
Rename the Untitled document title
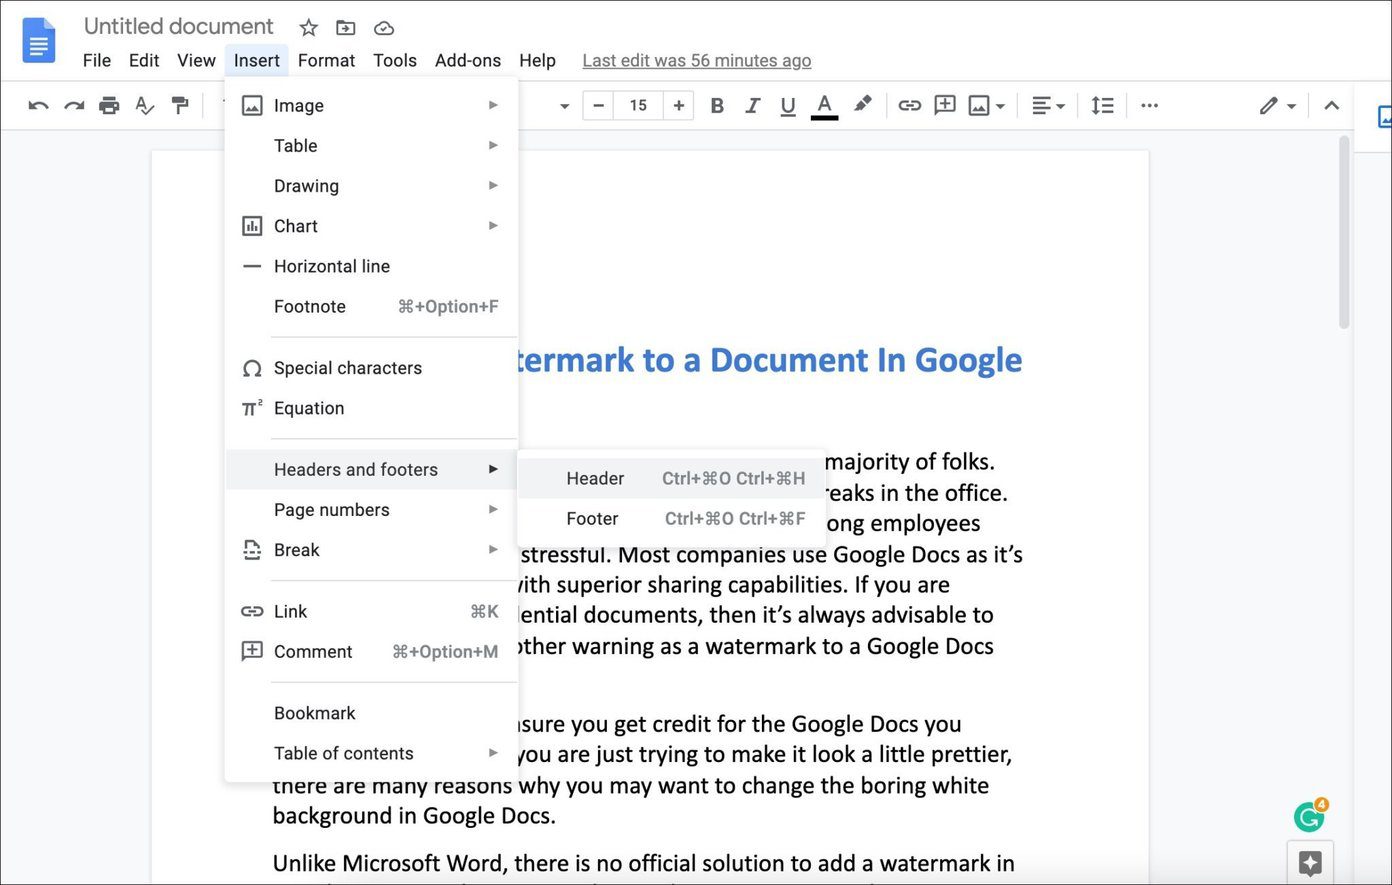pos(178,27)
